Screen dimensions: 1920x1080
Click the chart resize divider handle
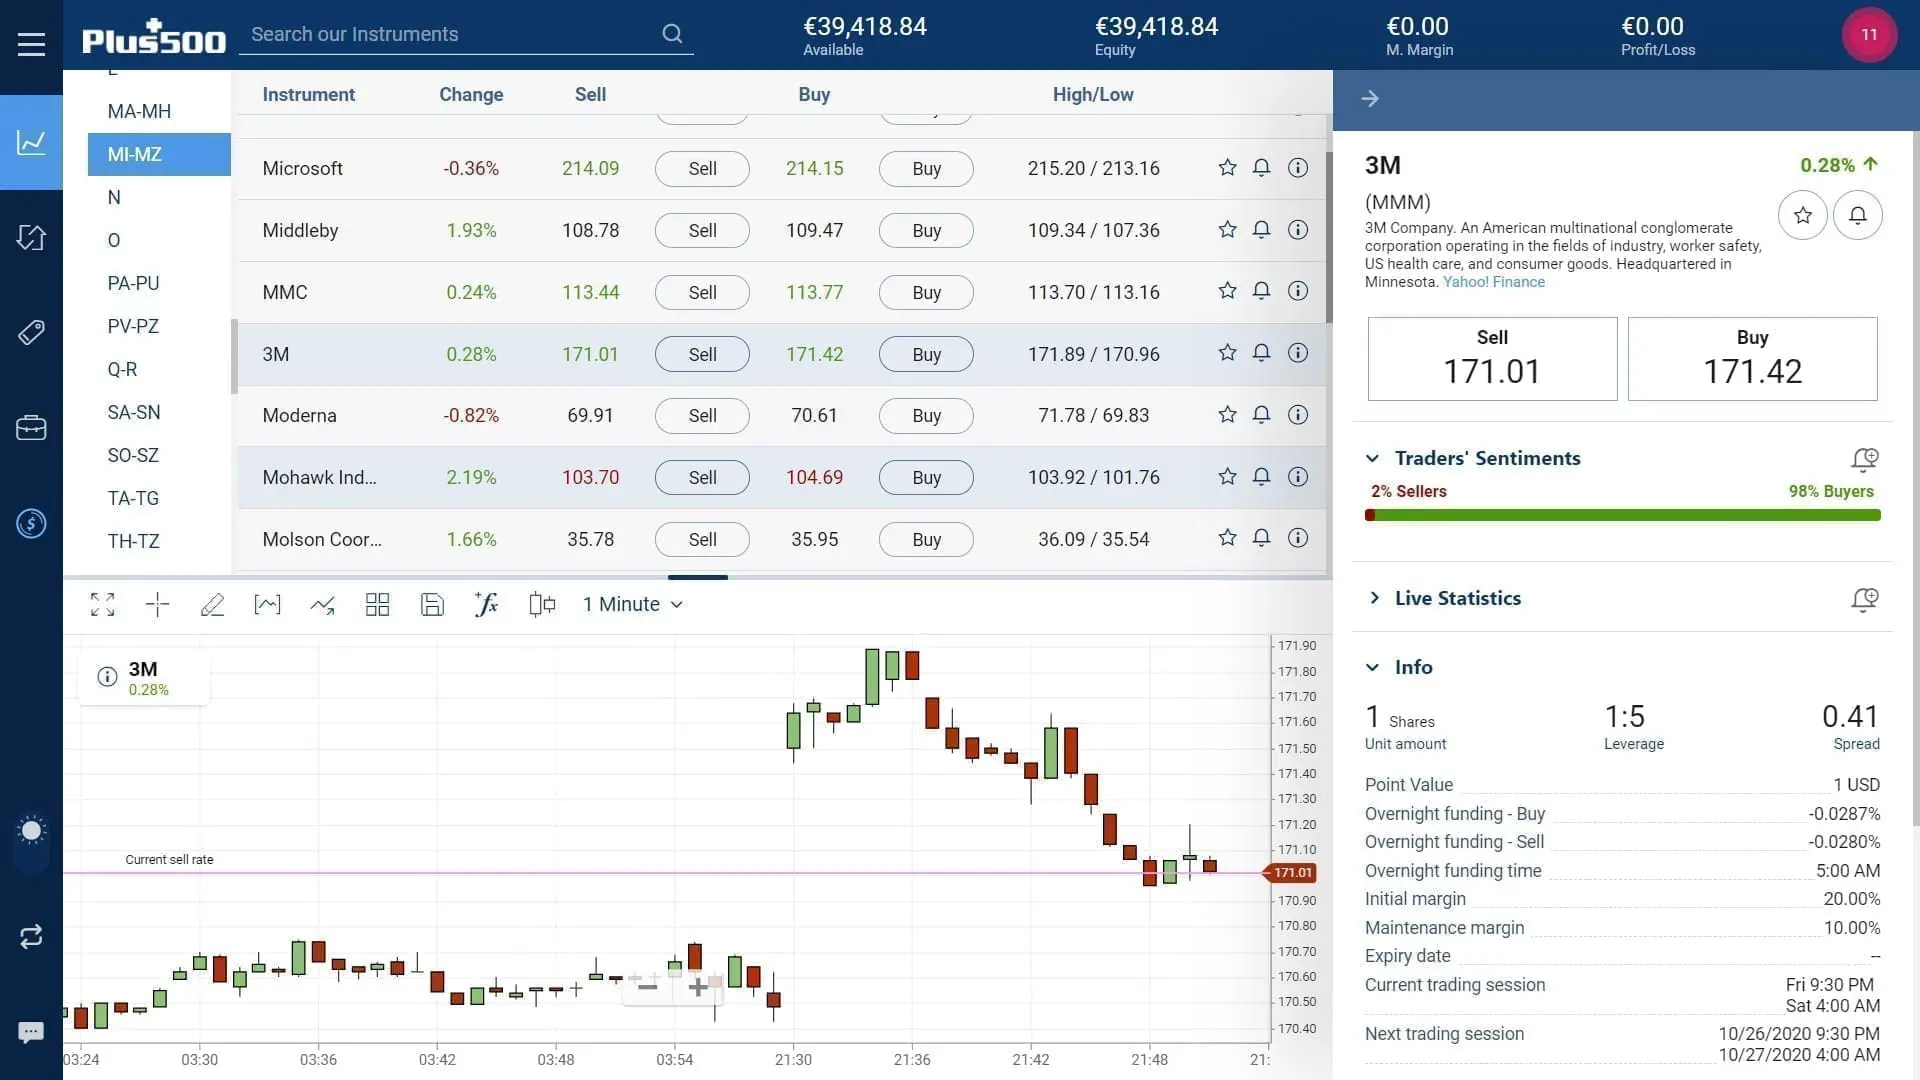(698, 577)
